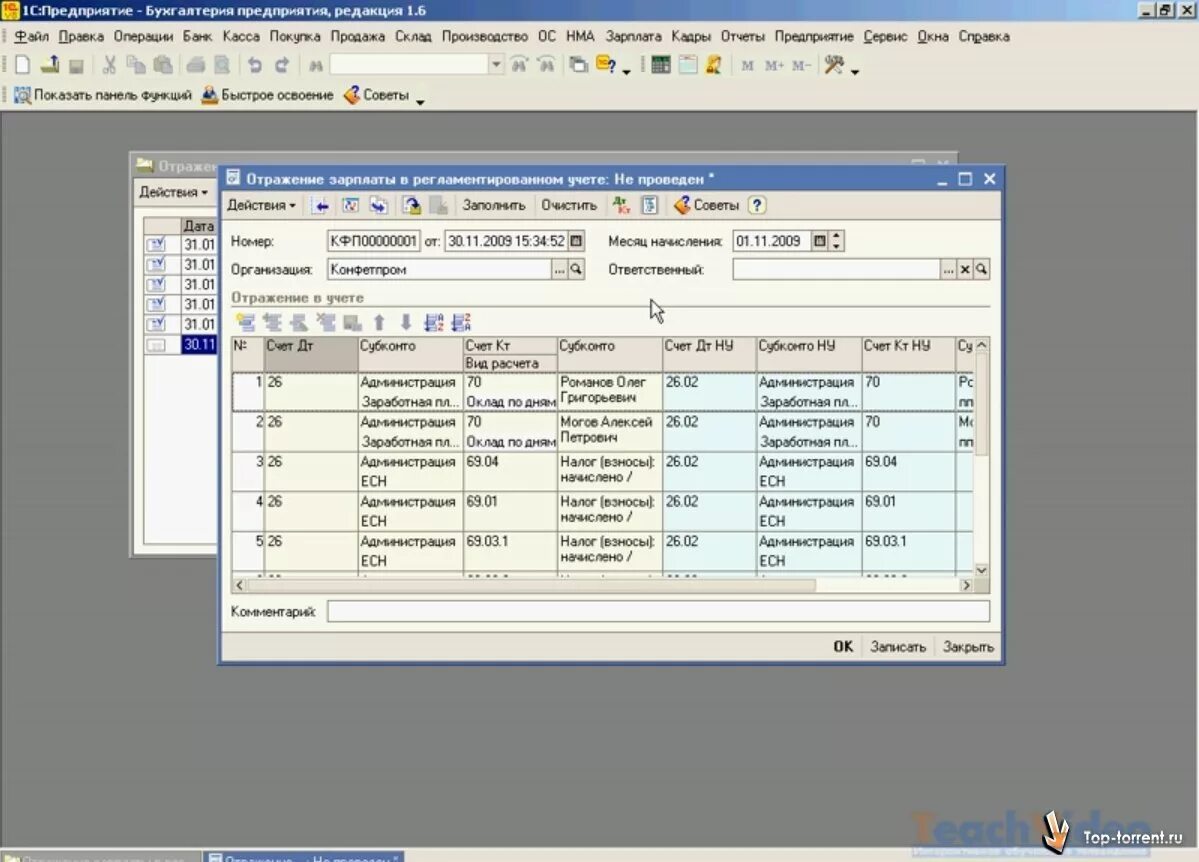
Task: Click the help question icon in main toolbar
Action: click(606, 66)
